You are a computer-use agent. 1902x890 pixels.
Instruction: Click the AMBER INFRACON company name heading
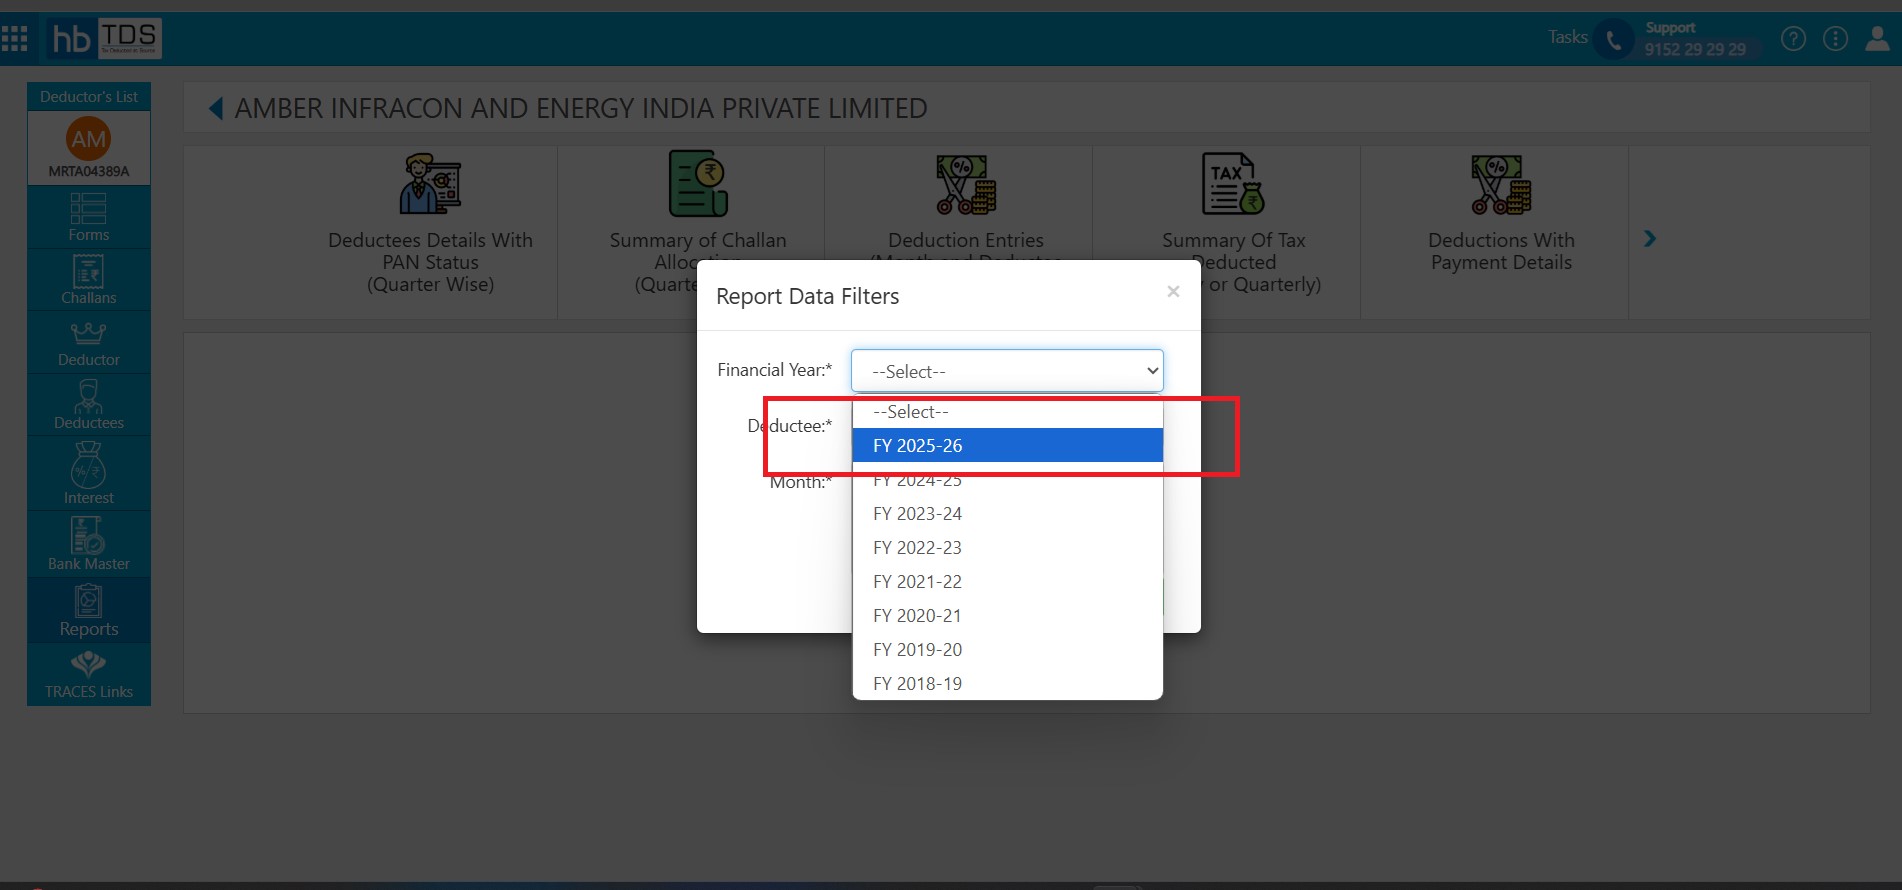click(x=581, y=108)
